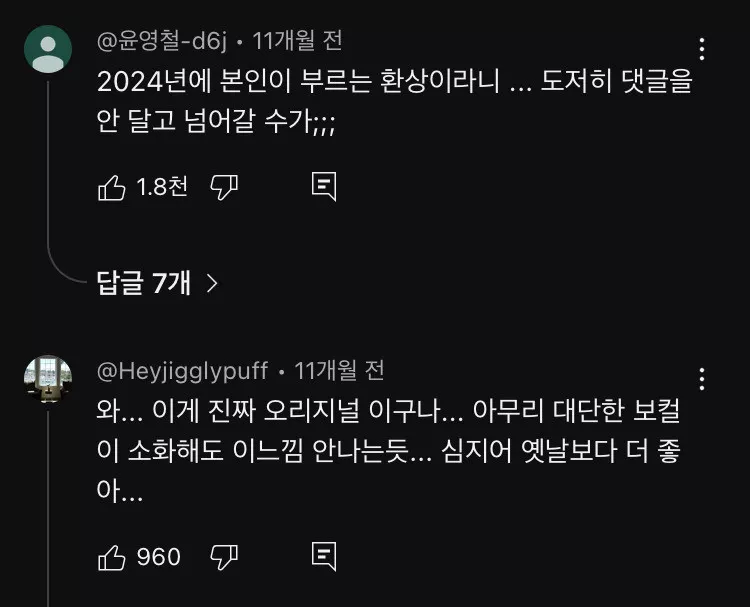The image size is (750, 607).
Task: Open more options for 윤영철's comment
Action: coord(702,49)
